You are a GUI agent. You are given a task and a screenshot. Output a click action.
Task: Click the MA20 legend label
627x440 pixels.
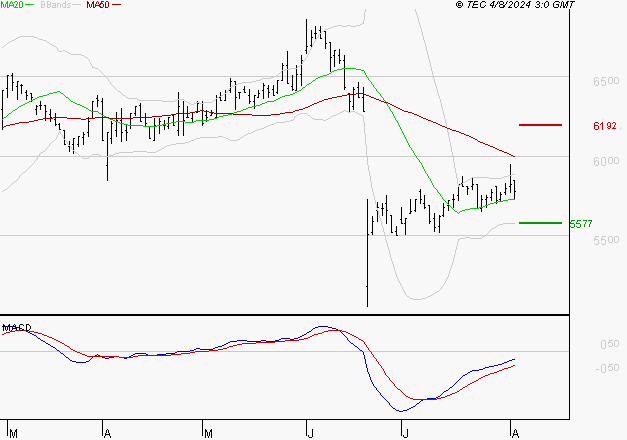coord(11,5)
